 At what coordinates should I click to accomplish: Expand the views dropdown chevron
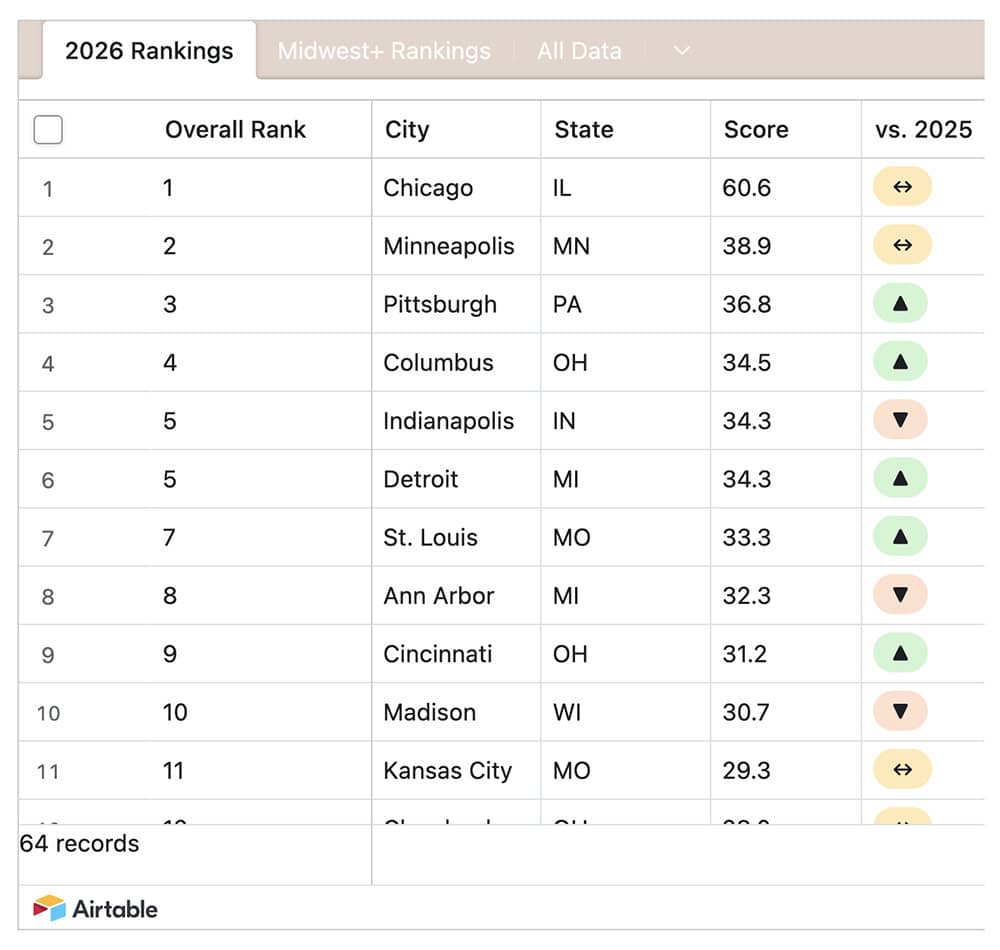pyautogui.click(x=682, y=50)
